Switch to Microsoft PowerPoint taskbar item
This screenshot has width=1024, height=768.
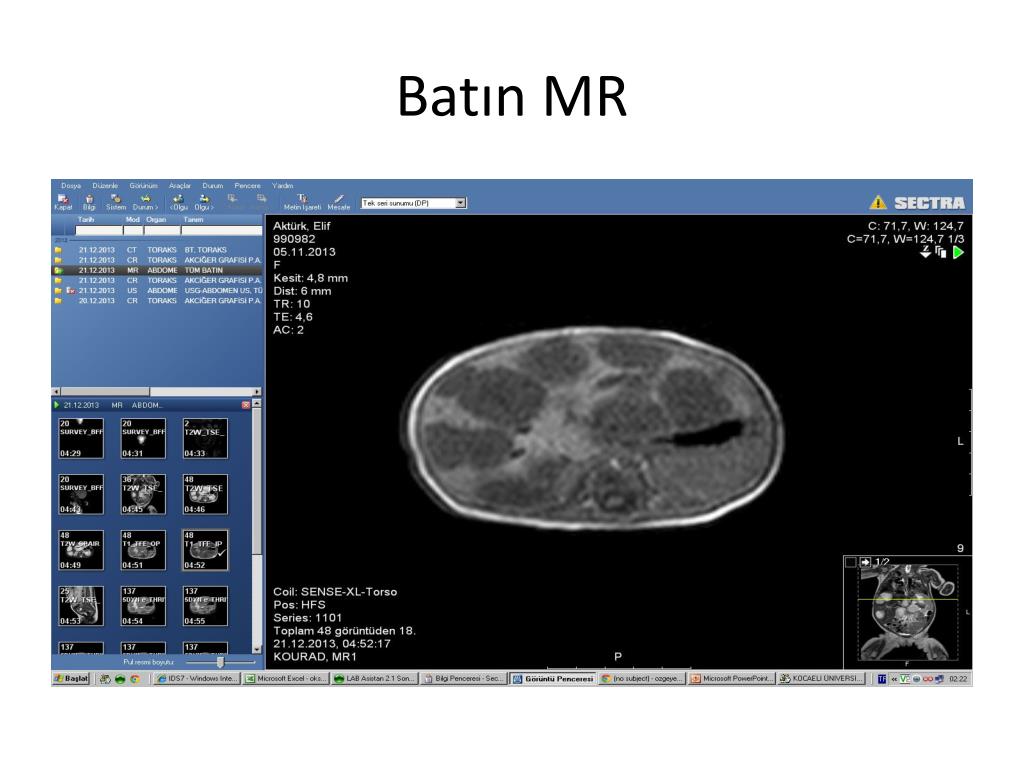point(731,679)
